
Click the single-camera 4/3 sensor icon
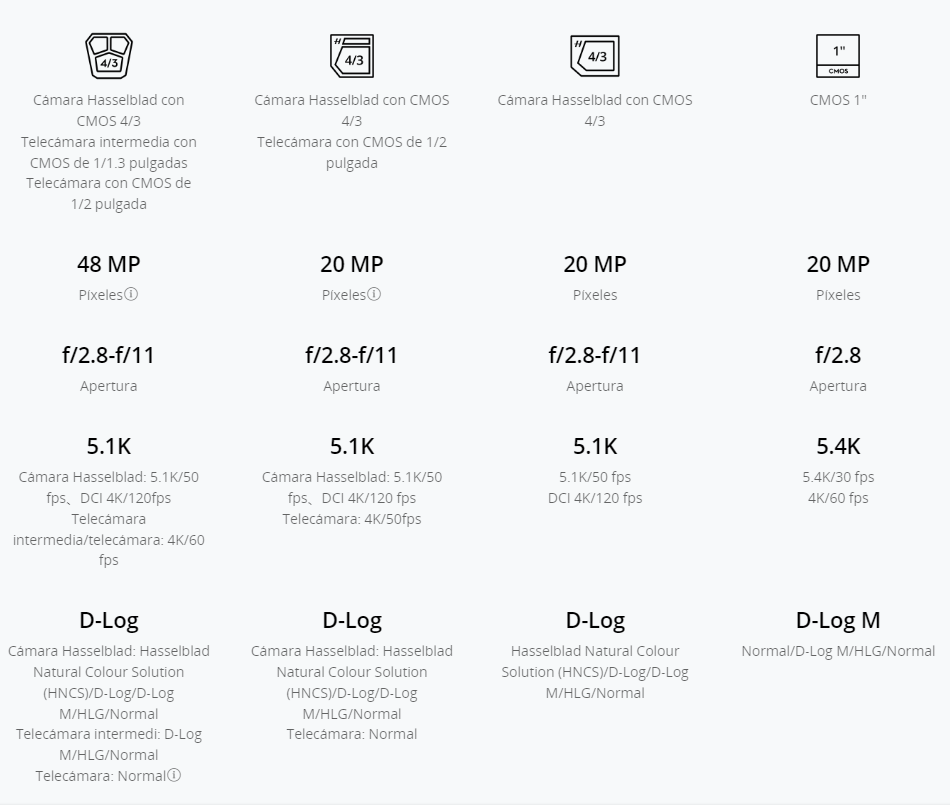pos(594,56)
